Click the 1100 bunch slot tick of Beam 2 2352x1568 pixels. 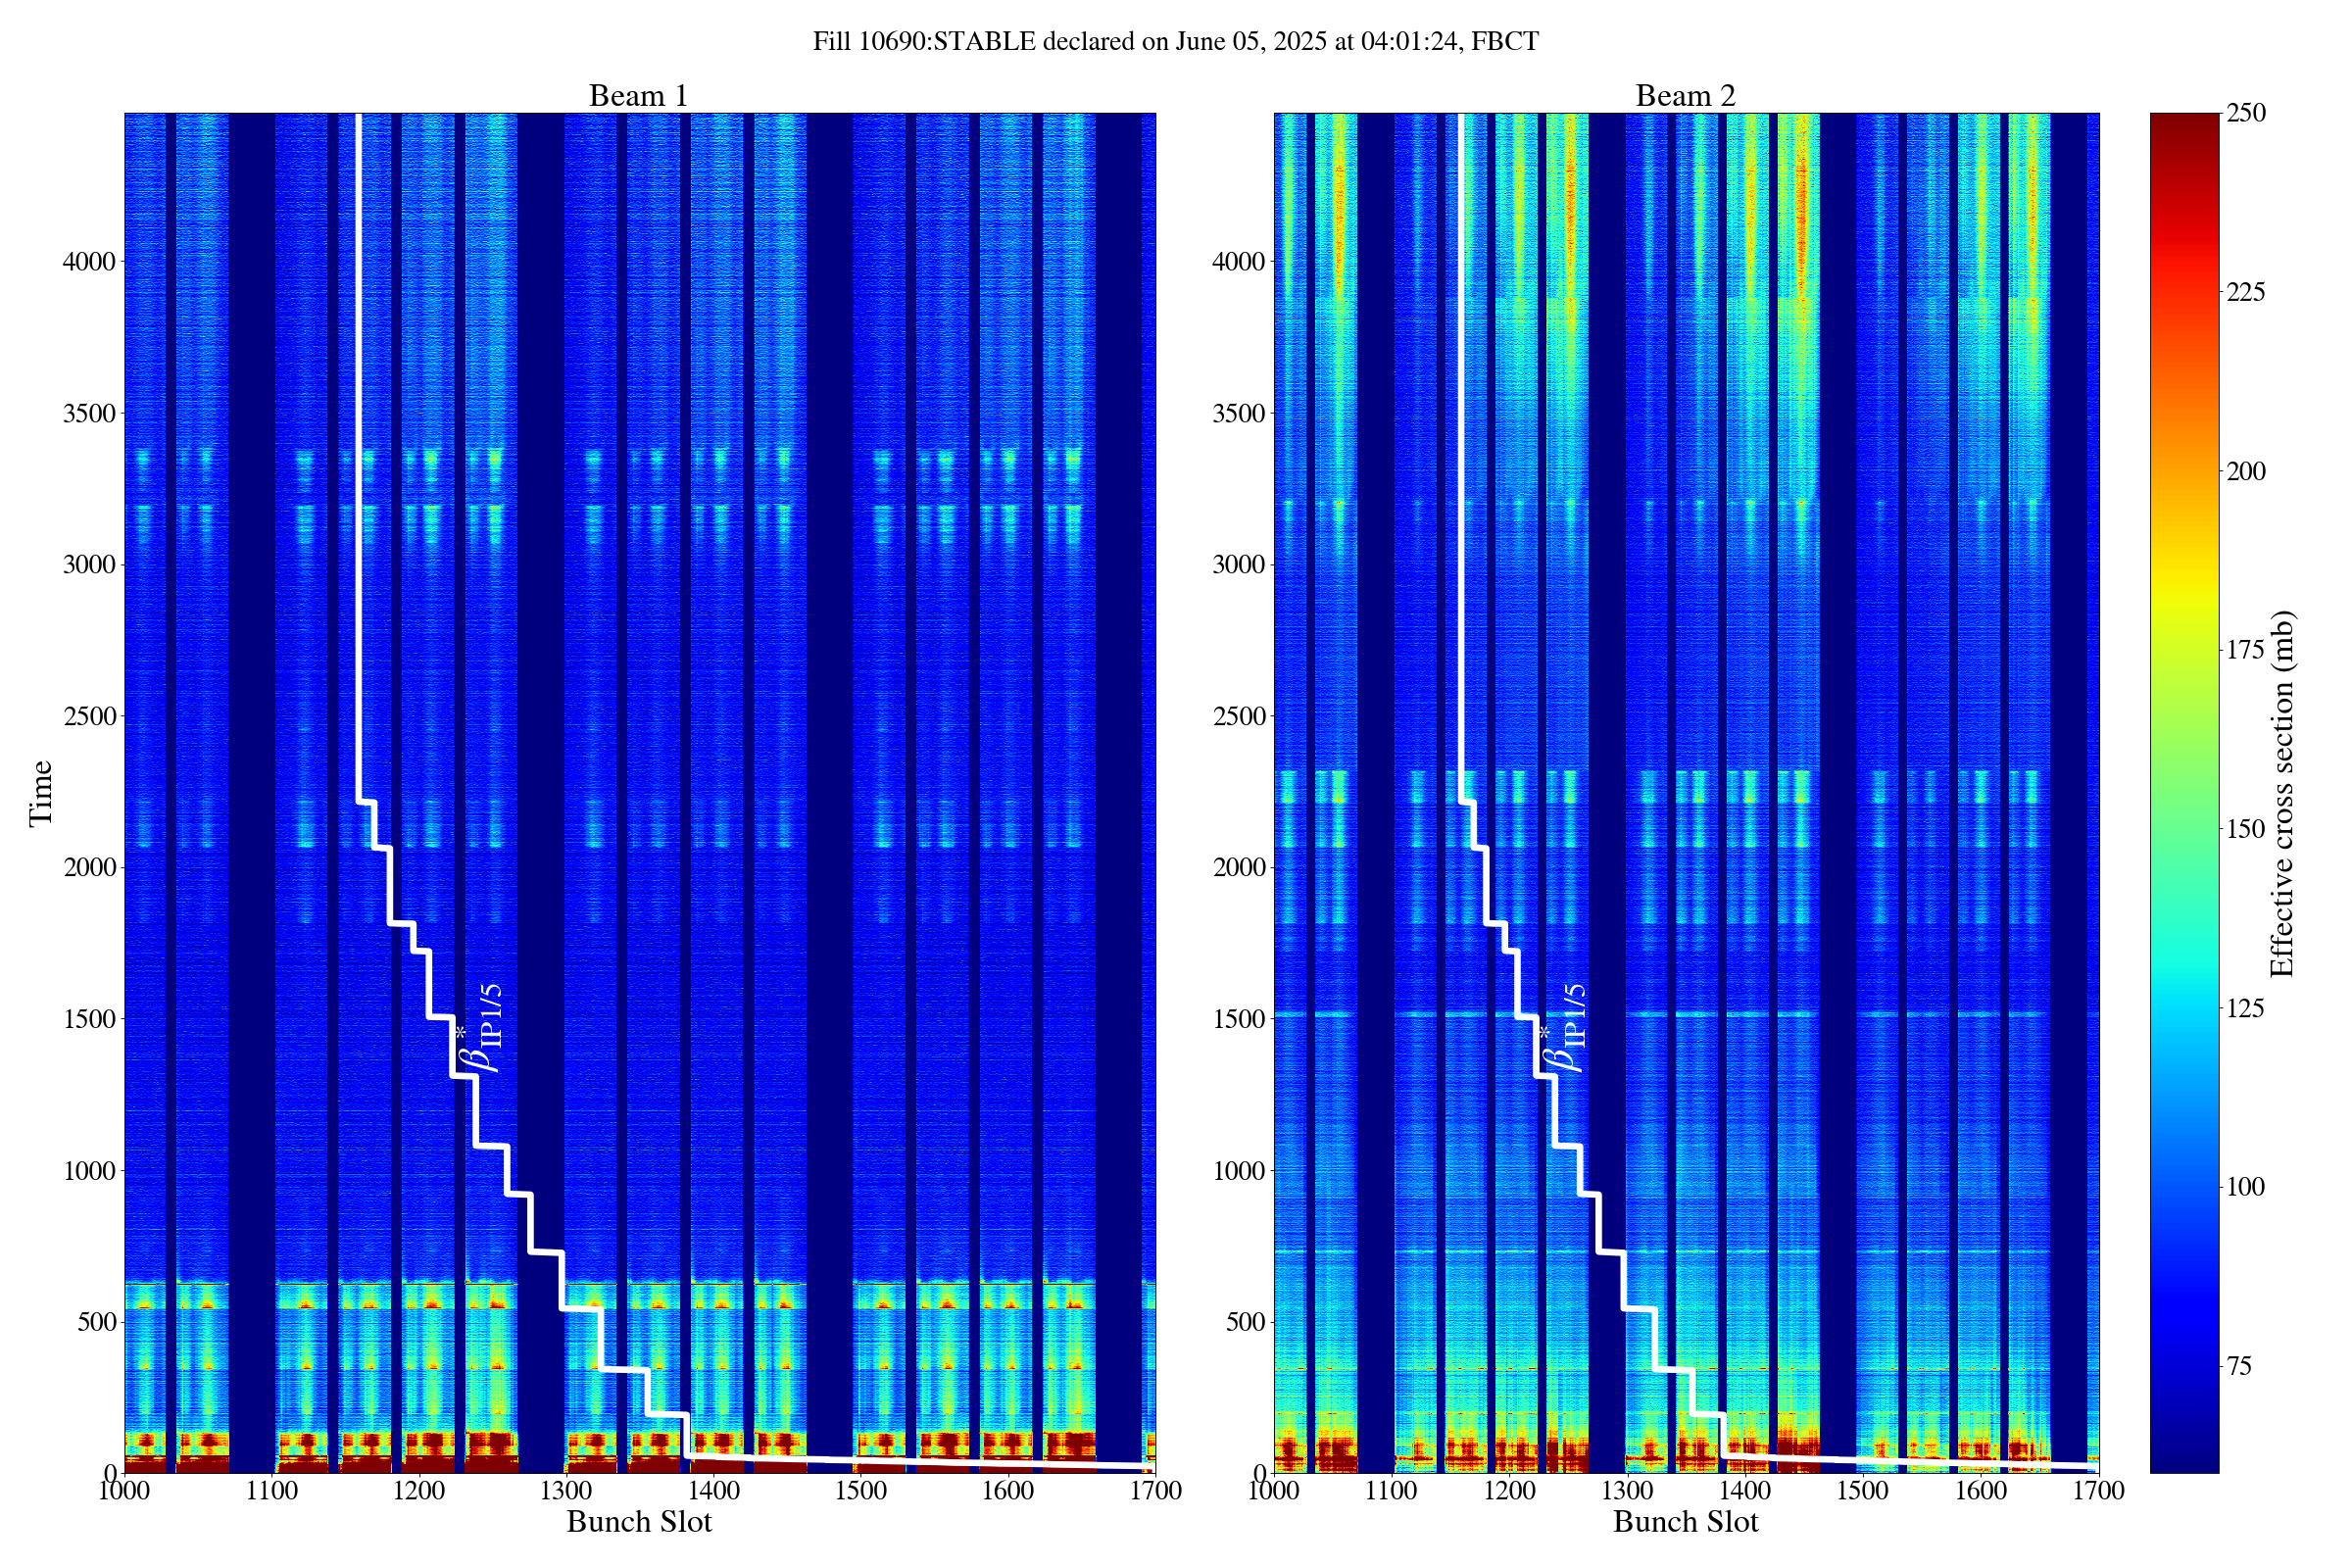tap(1391, 1491)
